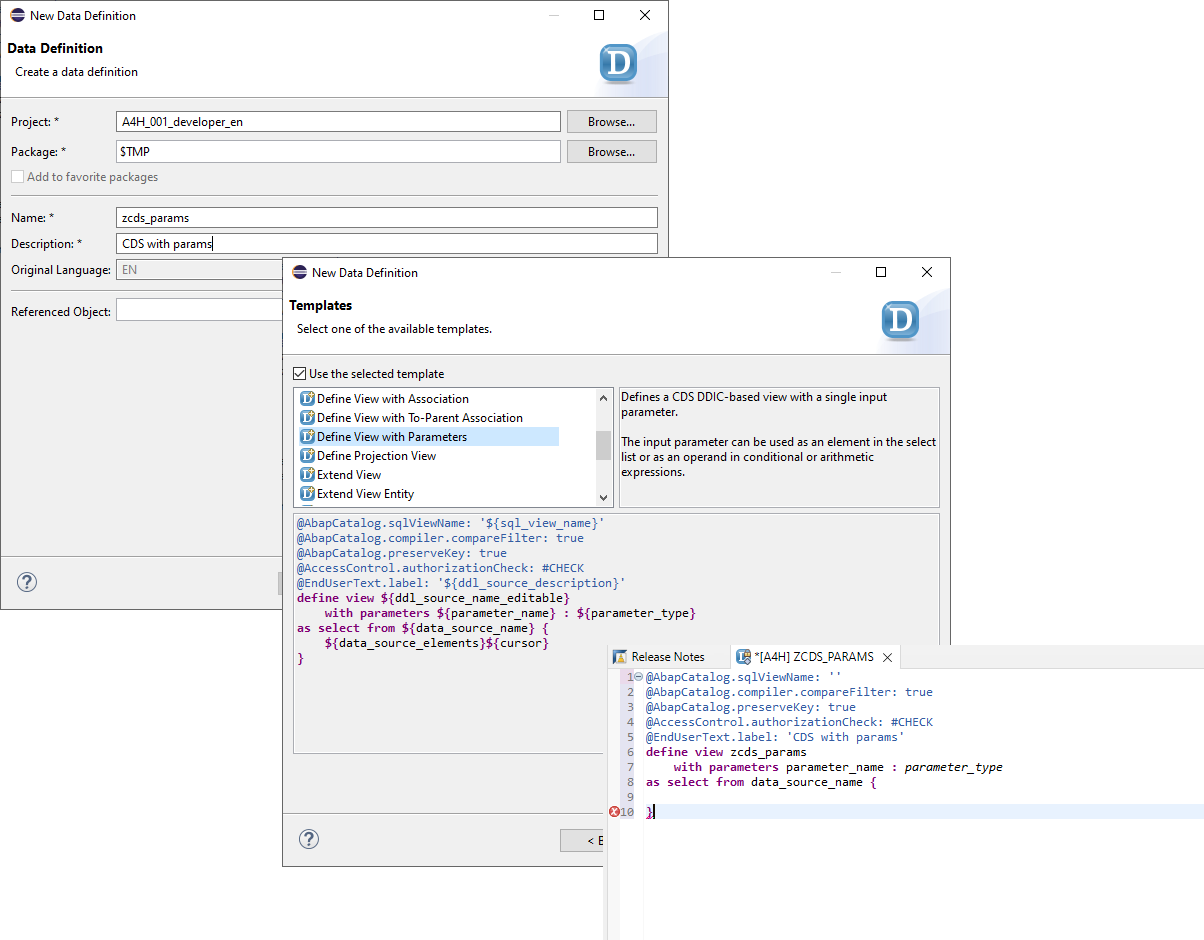
Task: Click data_source_name in line 8
Action: tap(807, 782)
